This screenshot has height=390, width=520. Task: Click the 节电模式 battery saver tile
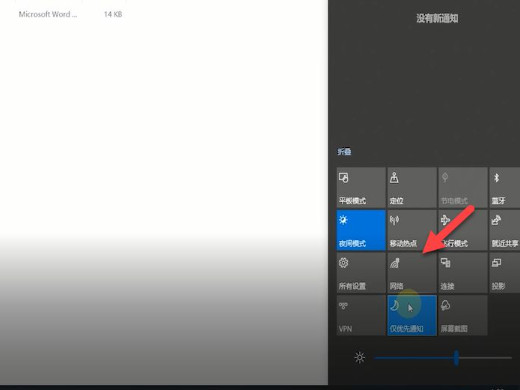(463, 188)
